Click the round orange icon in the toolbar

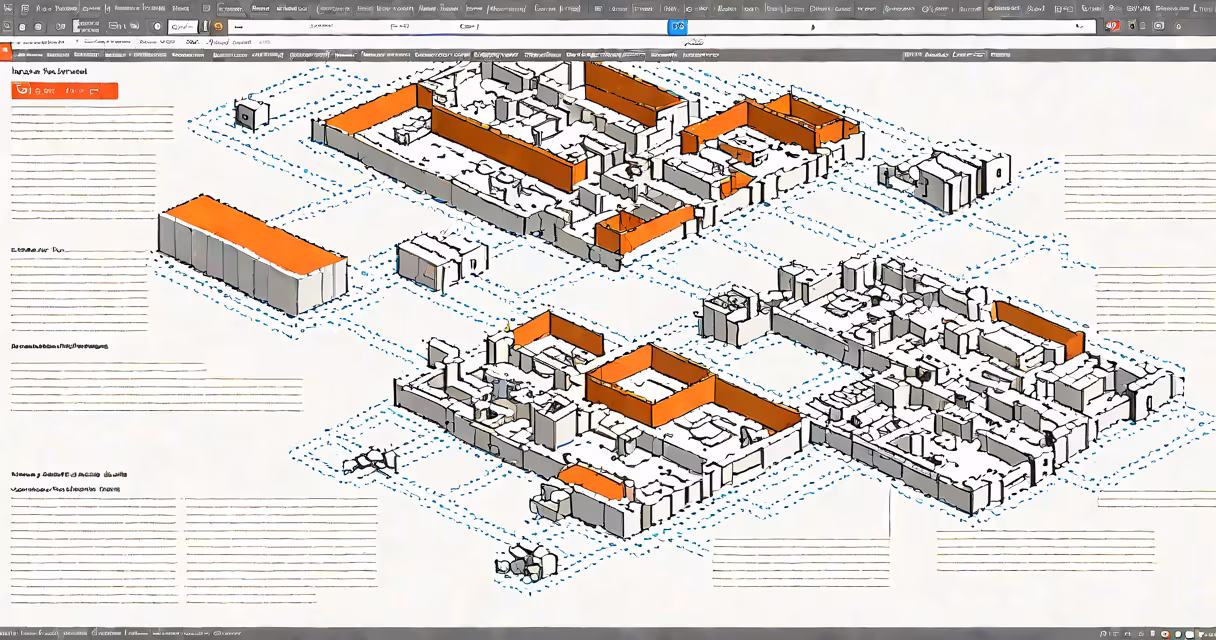tap(219, 26)
